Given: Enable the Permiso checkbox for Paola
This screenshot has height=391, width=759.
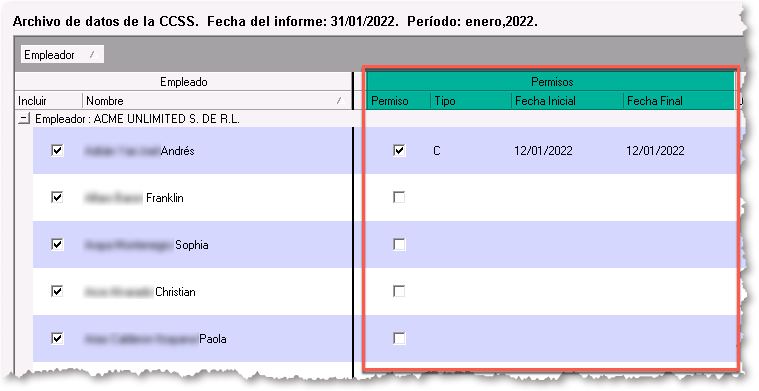Looking at the screenshot, I should click(399, 338).
